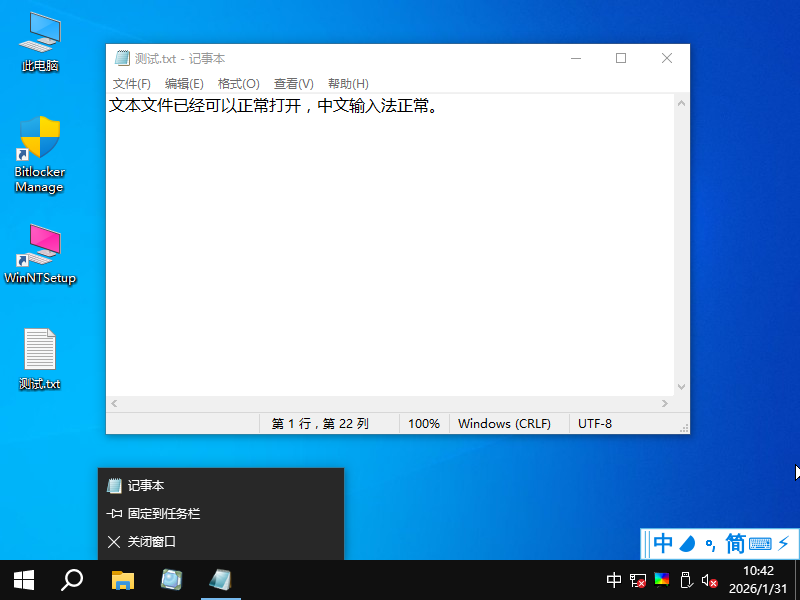Click the network disconnected tray icon
This screenshot has width=800, height=600.
coord(637,580)
